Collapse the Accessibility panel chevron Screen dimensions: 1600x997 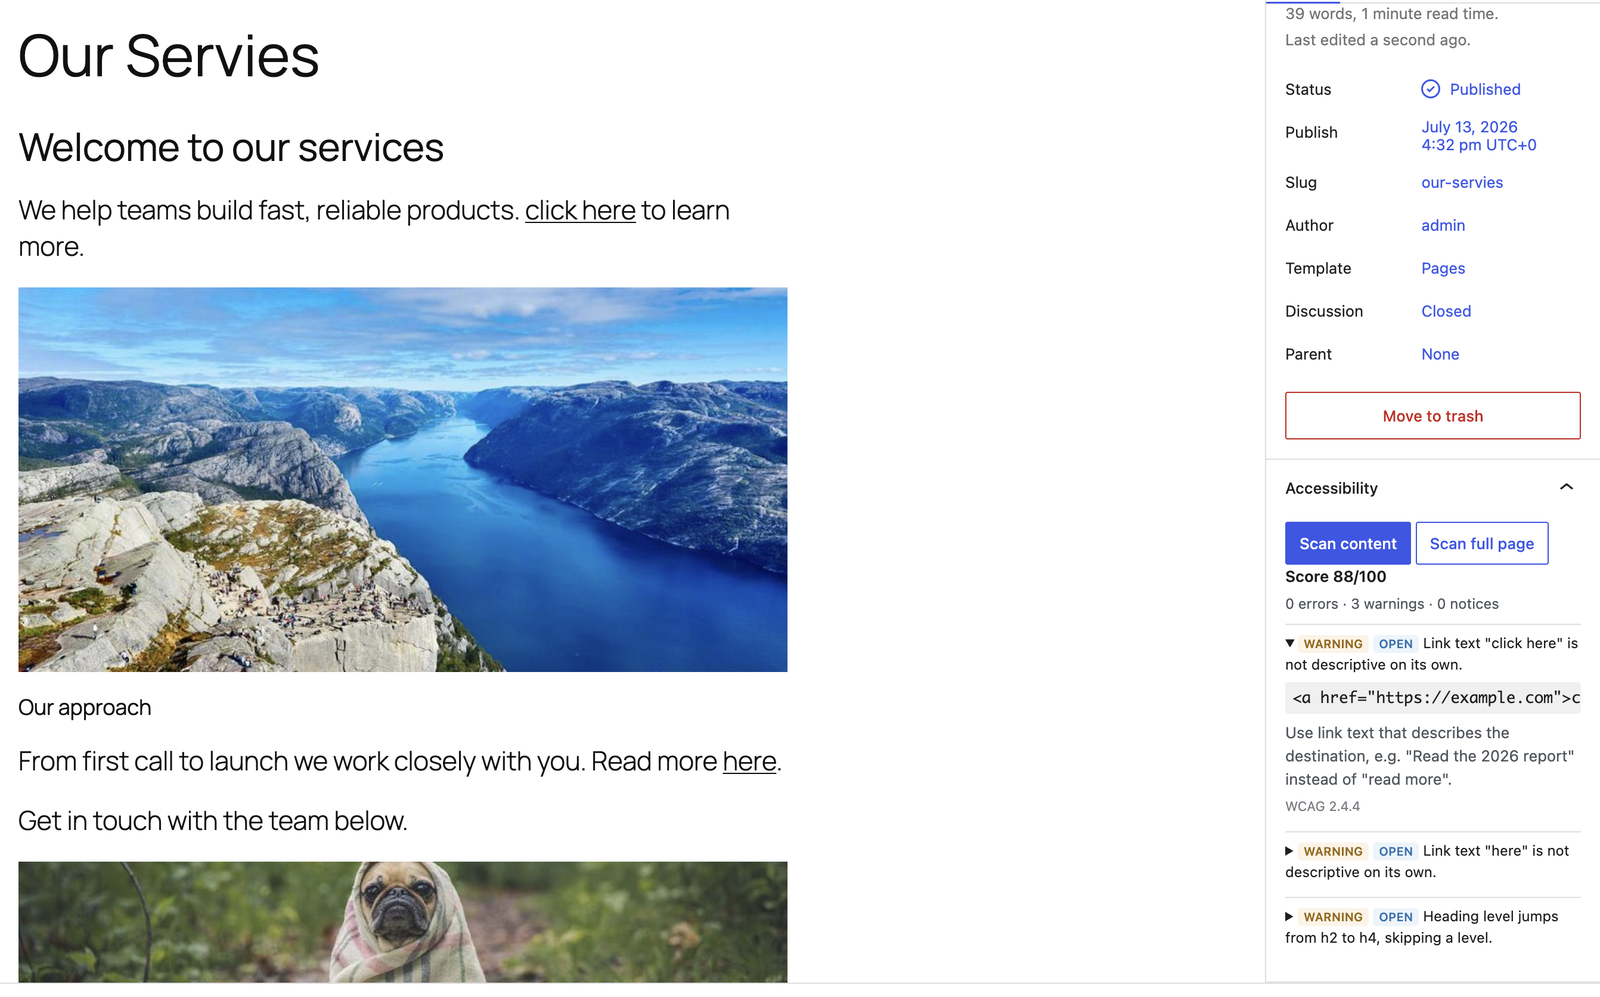pos(1566,487)
